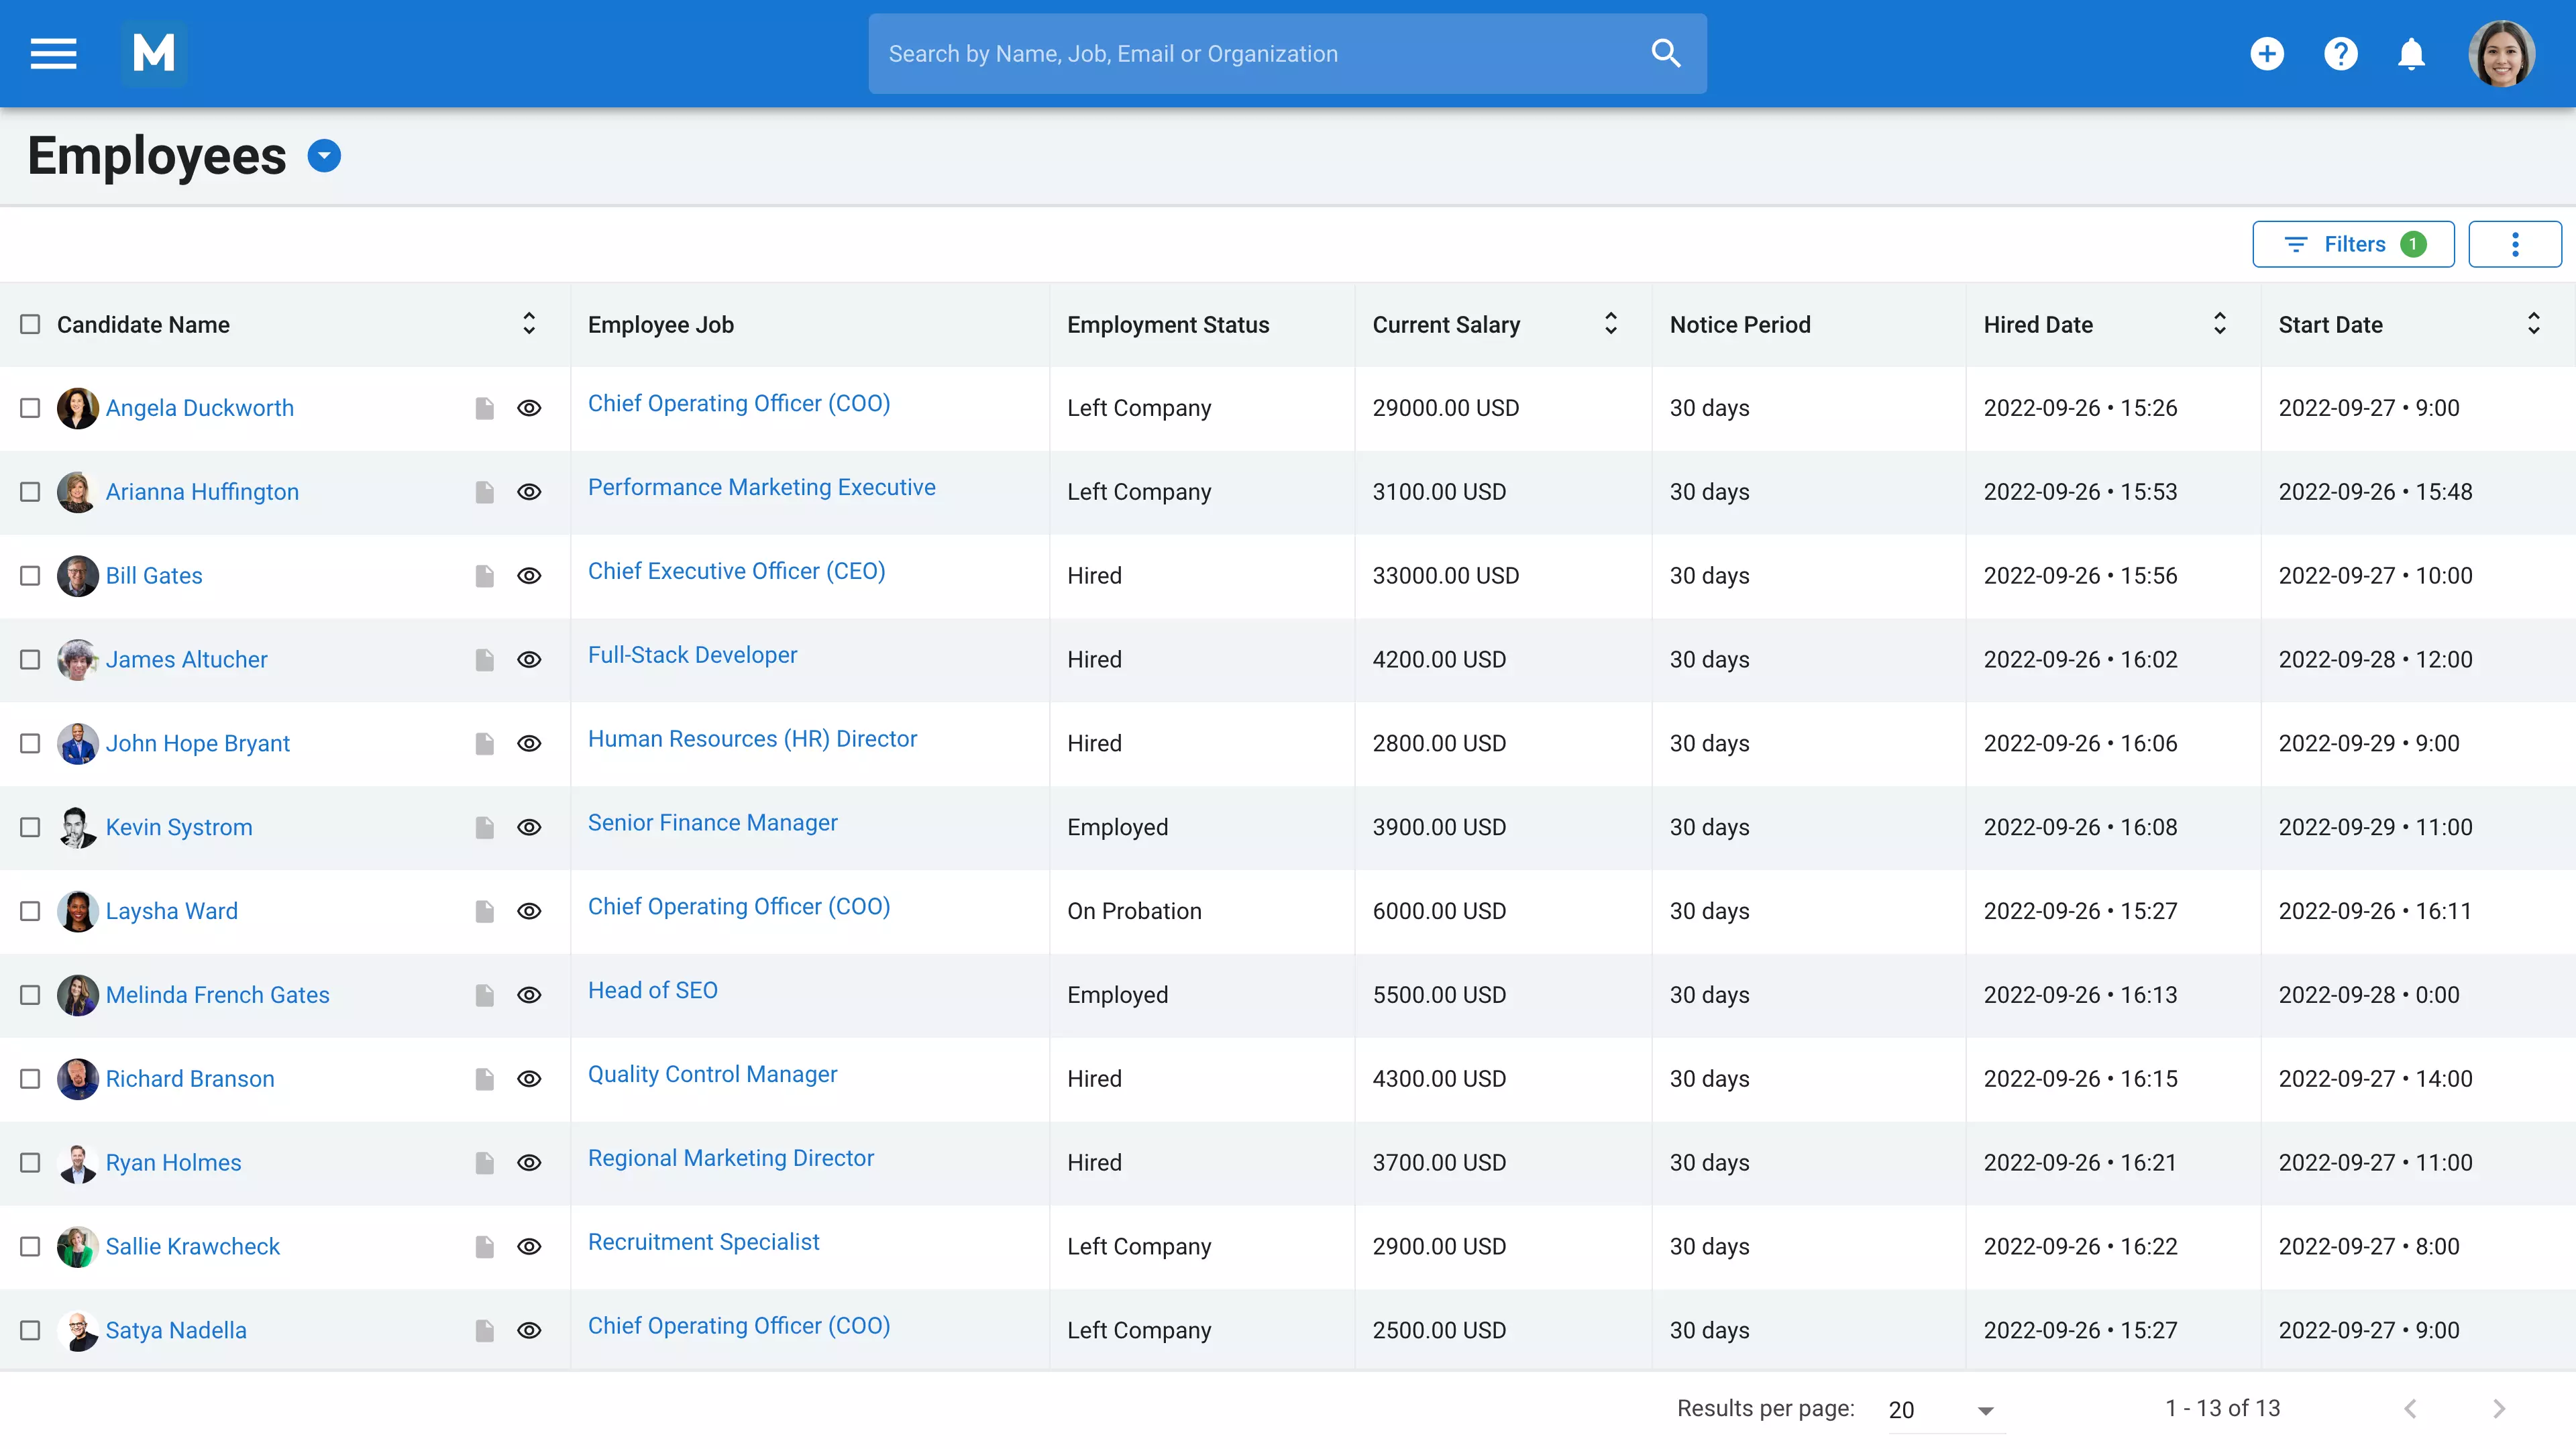Sort by the Current Salary column arrows
Screen dimensions: 2576x1449
[x=1610, y=324]
